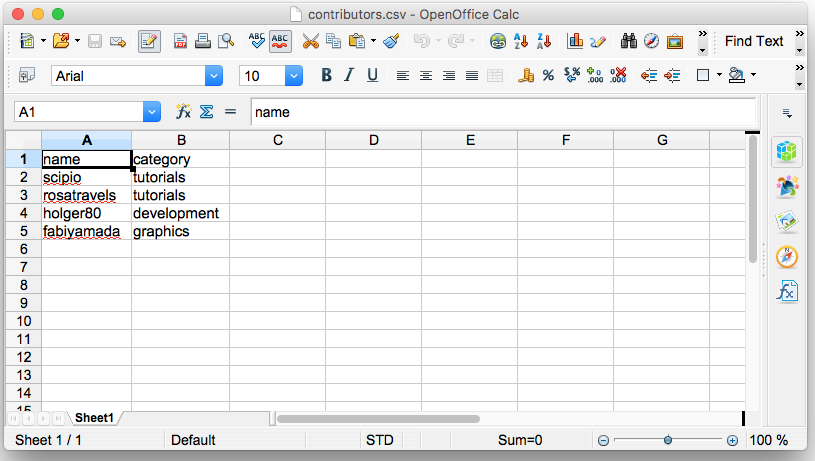
Task: Open sidebar Functions fx panel
Action: (787, 292)
